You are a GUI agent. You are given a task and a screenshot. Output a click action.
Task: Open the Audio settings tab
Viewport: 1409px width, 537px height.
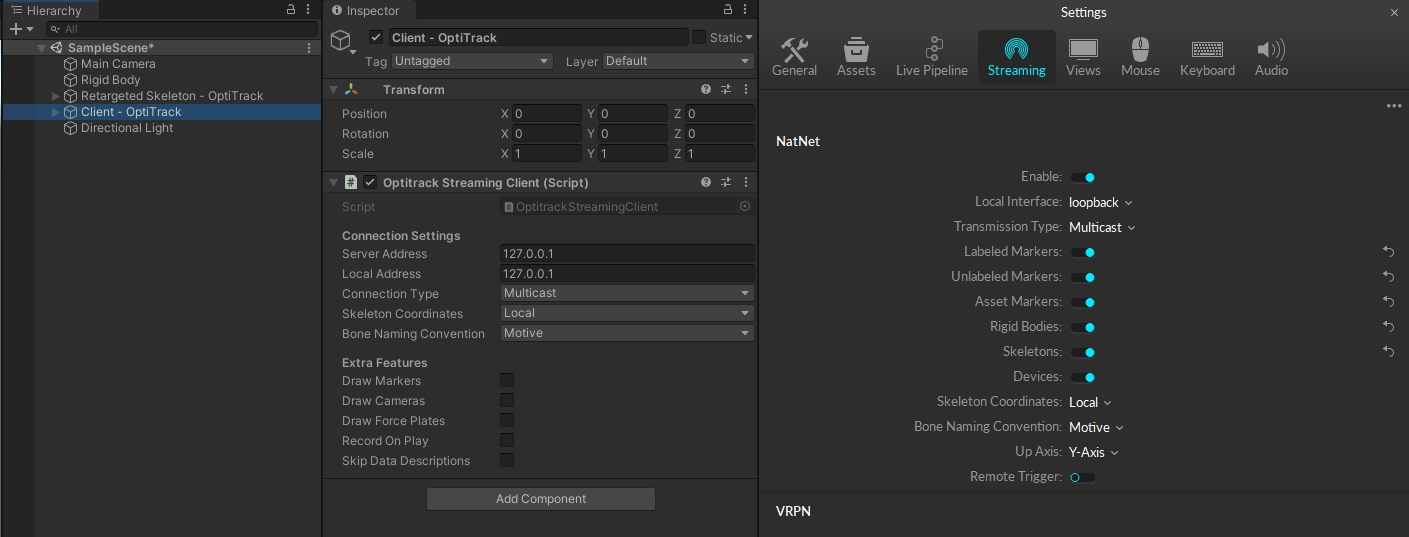tap(1271, 57)
